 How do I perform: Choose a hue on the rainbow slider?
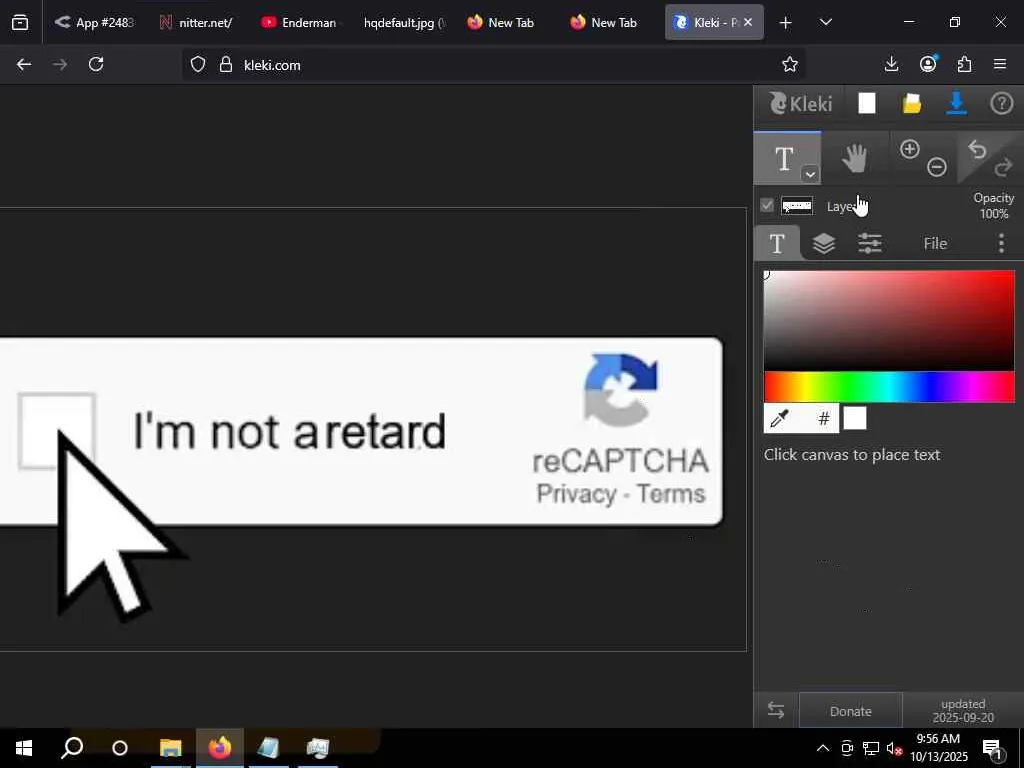(889, 387)
